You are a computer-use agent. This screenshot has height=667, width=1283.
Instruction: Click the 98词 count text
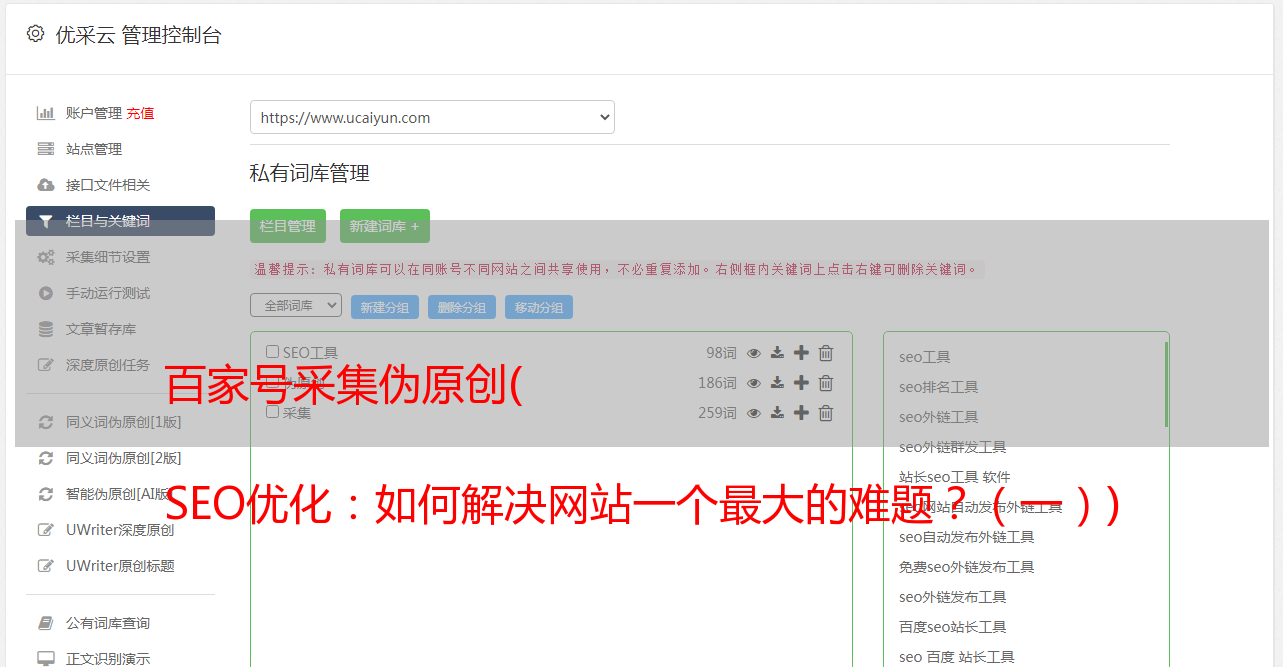[721, 353]
